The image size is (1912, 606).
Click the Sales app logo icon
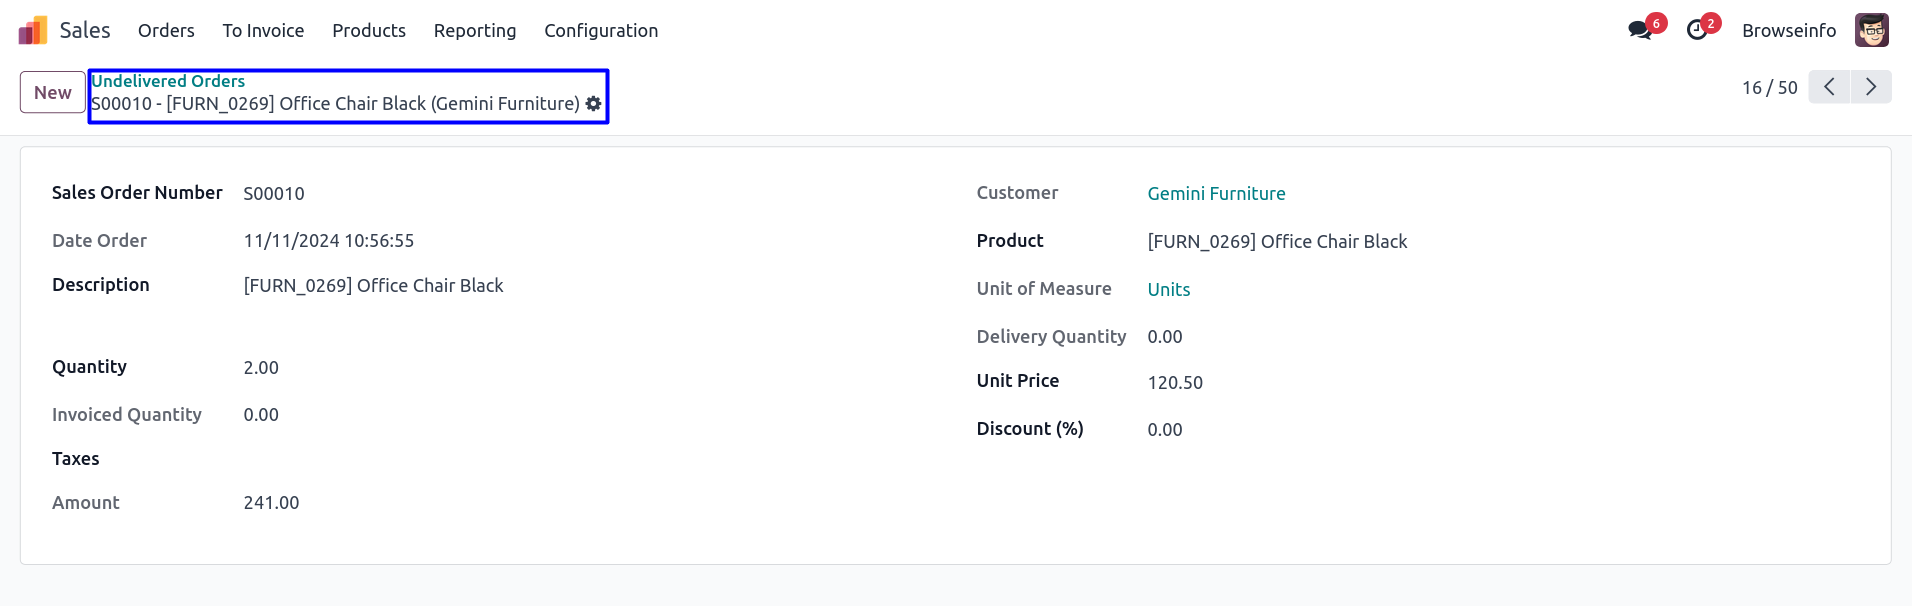point(33,30)
